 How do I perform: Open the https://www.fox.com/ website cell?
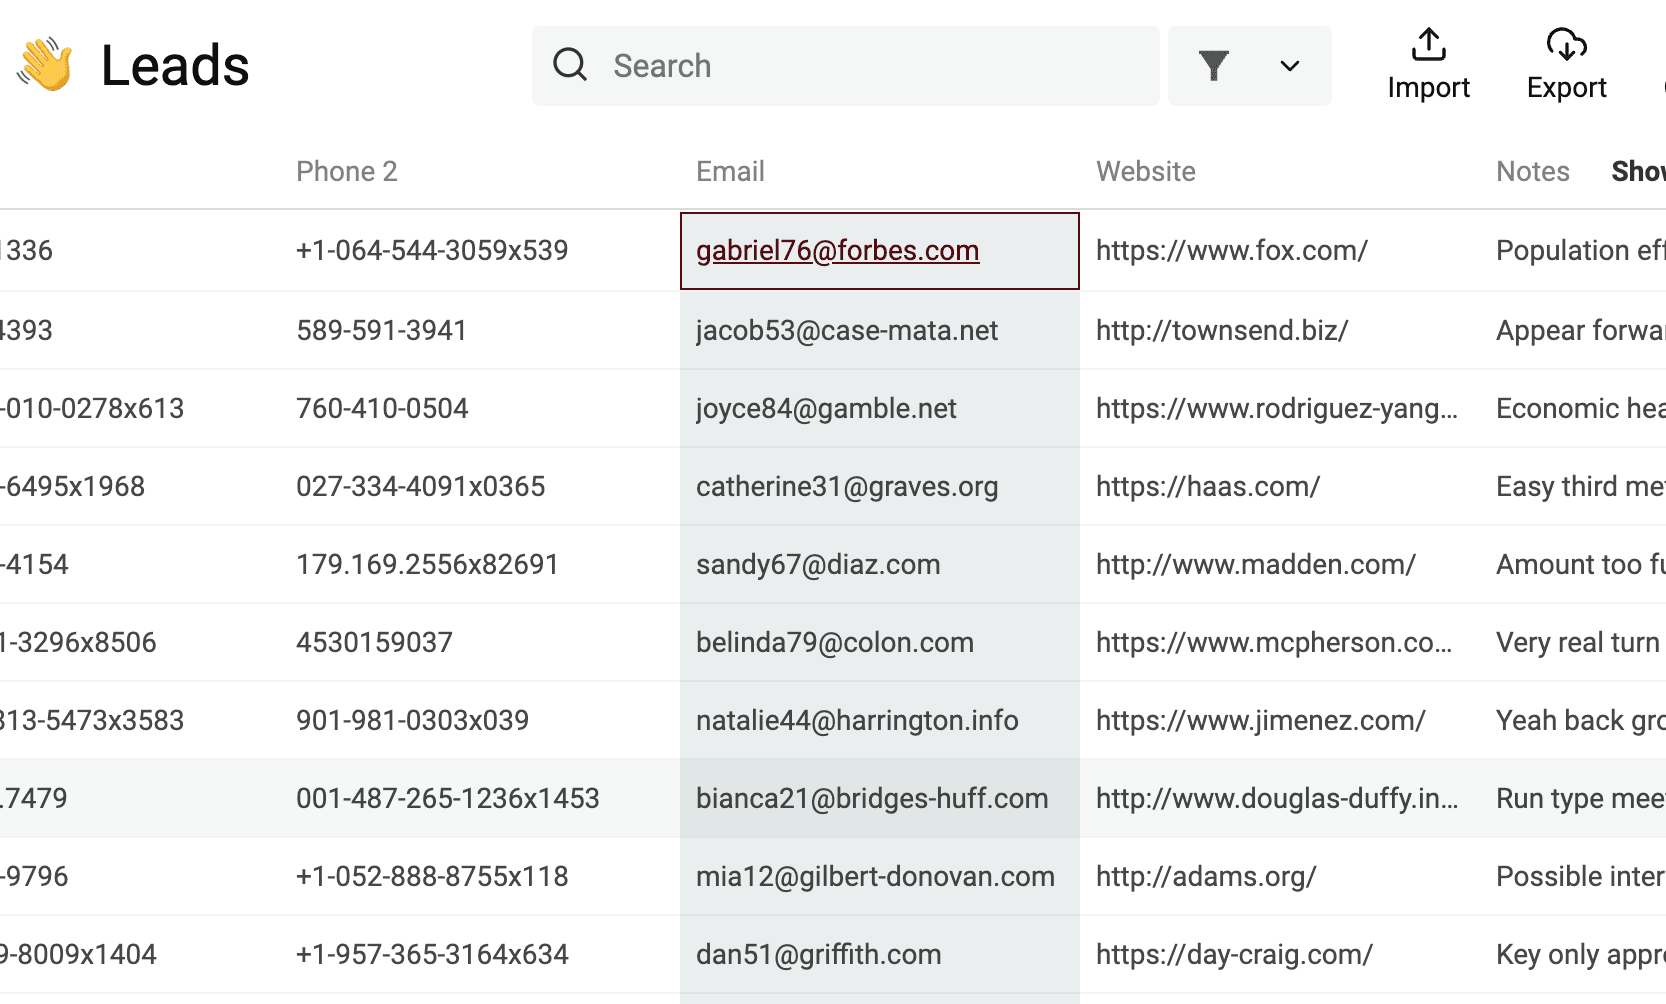(x=1231, y=251)
